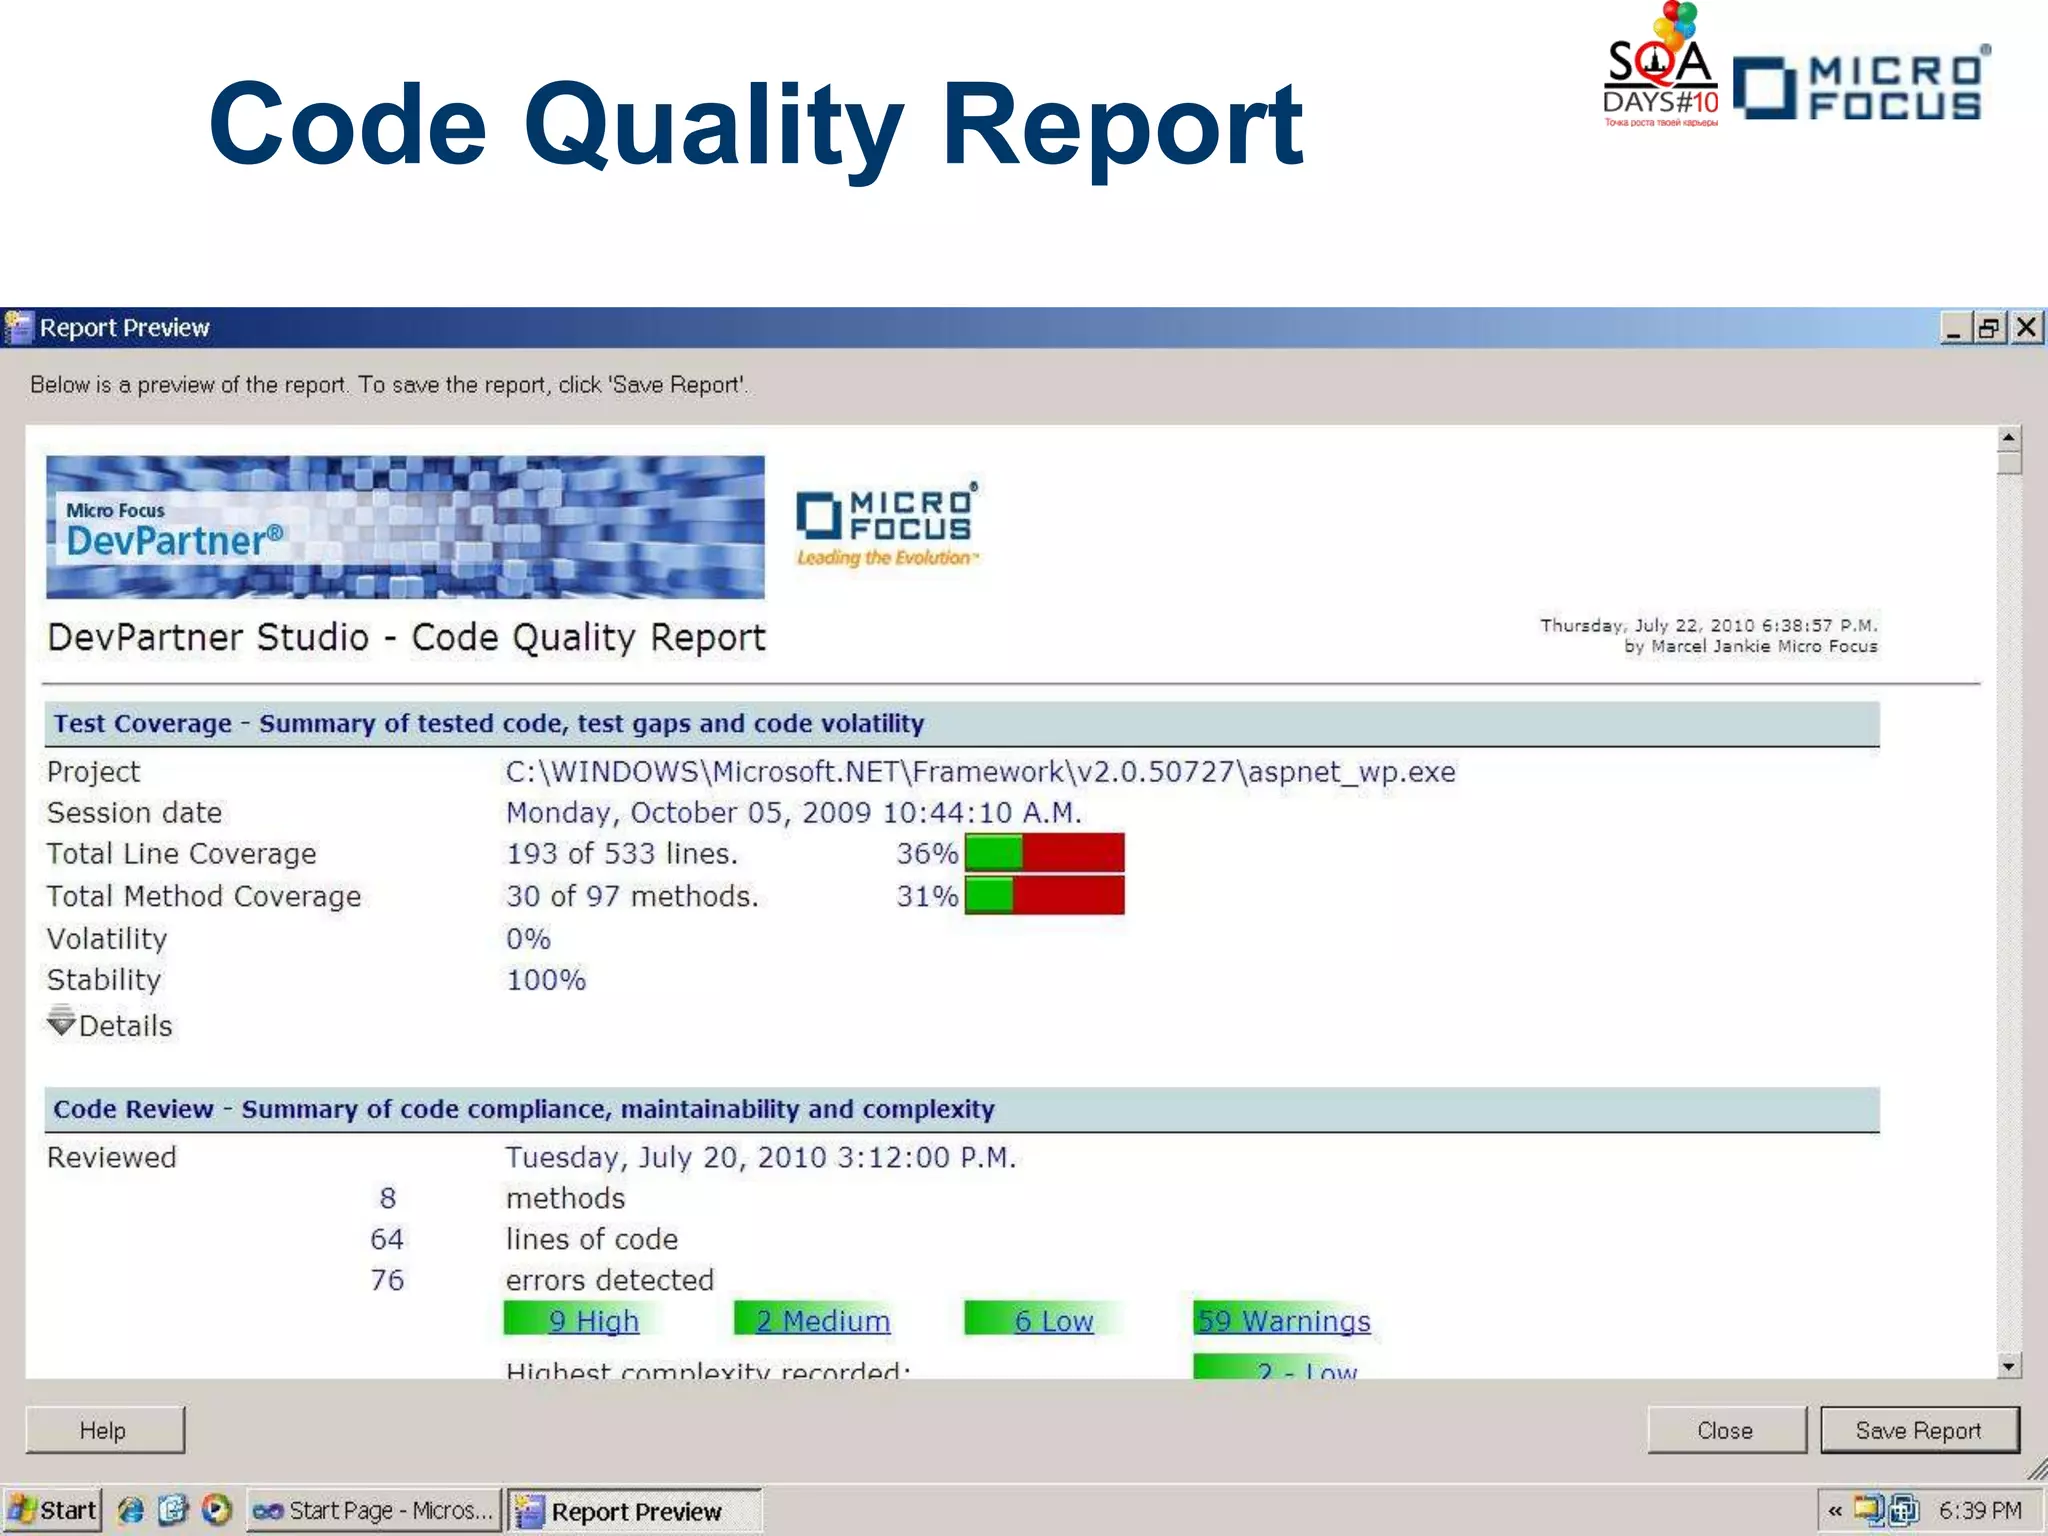Click the Test Coverage section header
Screen dimensions: 2048x1536
click(962, 724)
